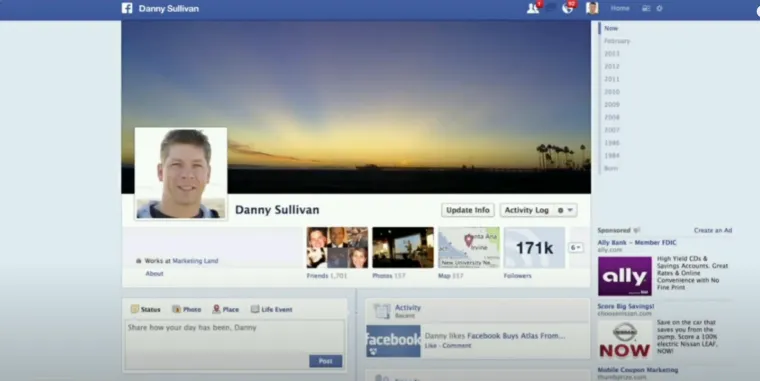Viewport: 760px width, 381px height.
Task: Click the Nissan NOW ad image
Action: [625, 340]
